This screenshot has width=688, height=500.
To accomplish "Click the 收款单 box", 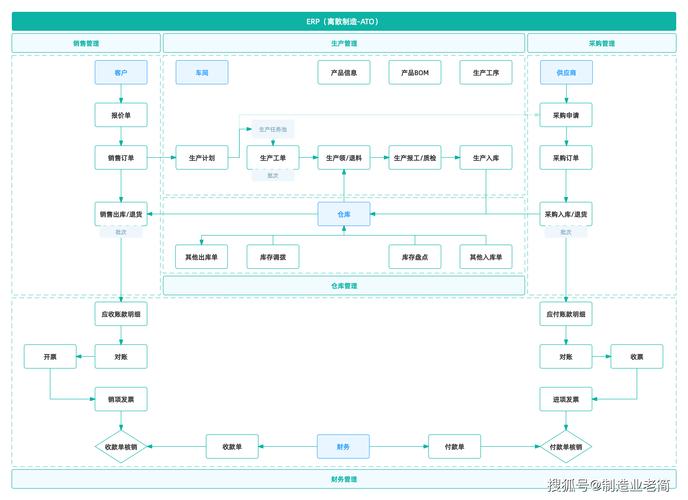I will coord(232,446).
